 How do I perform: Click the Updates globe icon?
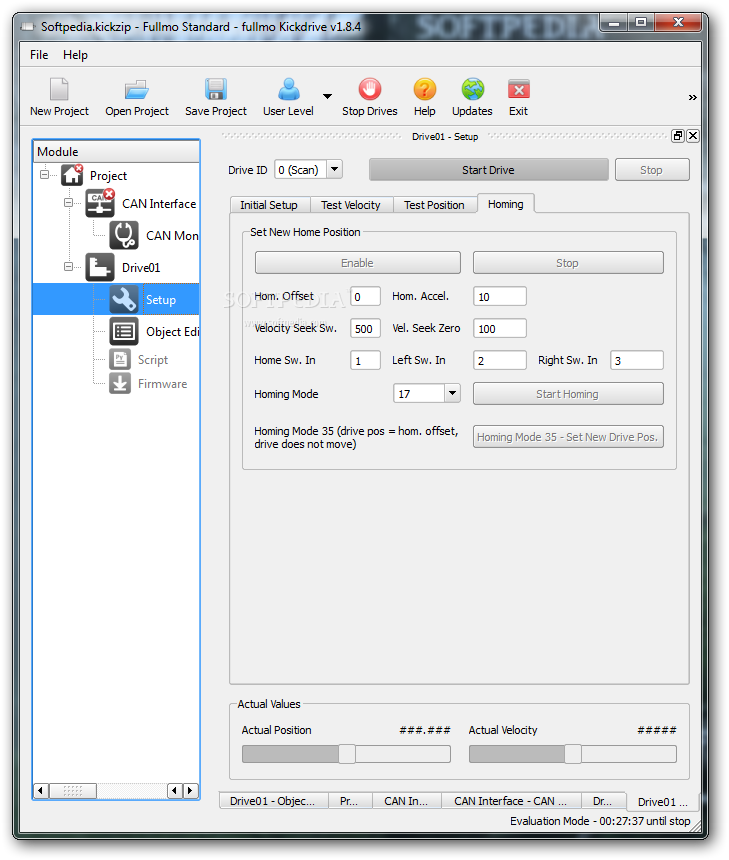pos(472,89)
